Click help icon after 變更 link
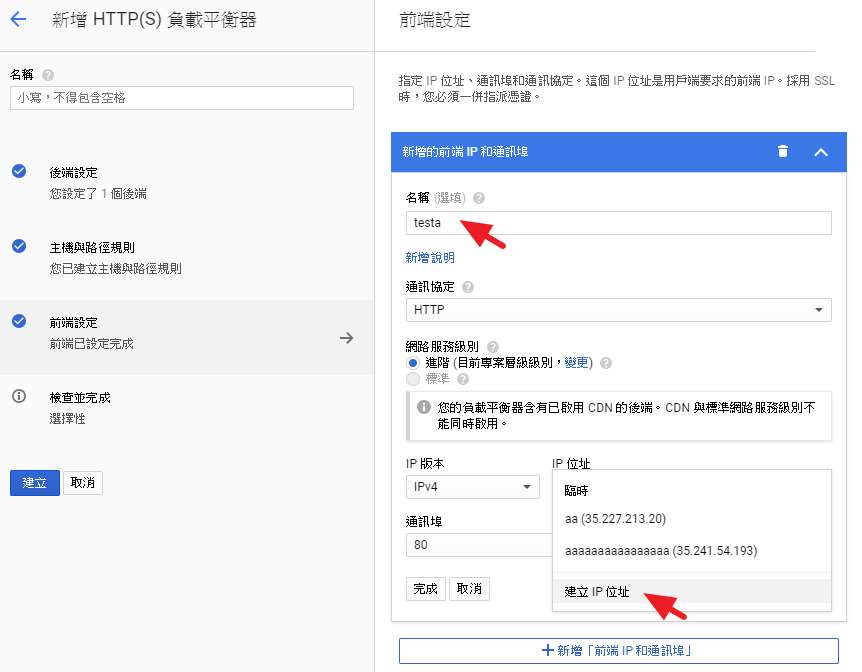 point(606,363)
